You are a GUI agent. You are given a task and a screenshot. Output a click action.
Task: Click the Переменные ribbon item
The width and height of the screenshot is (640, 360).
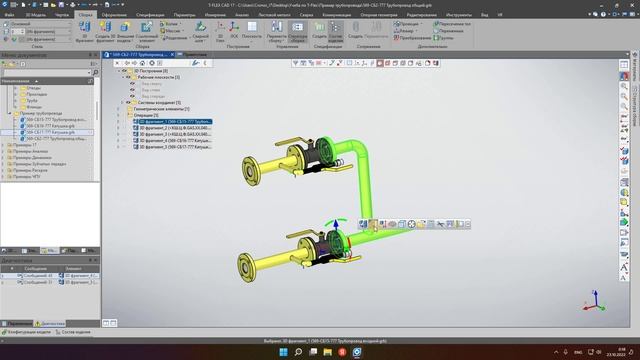(x=449, y=31)
